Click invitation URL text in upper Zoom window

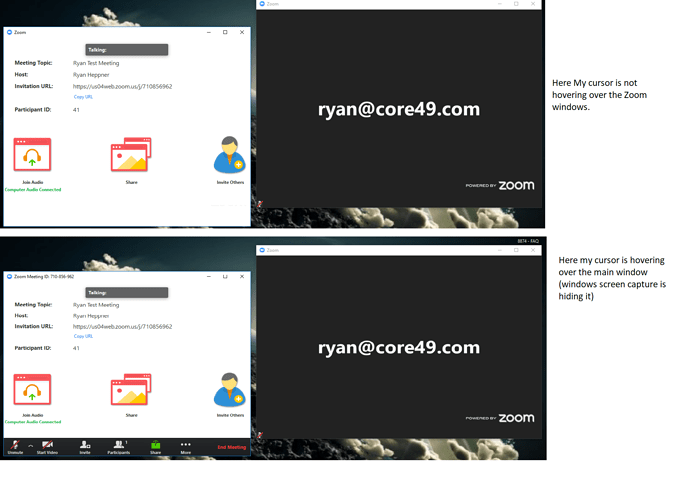(x=123, y=87)
